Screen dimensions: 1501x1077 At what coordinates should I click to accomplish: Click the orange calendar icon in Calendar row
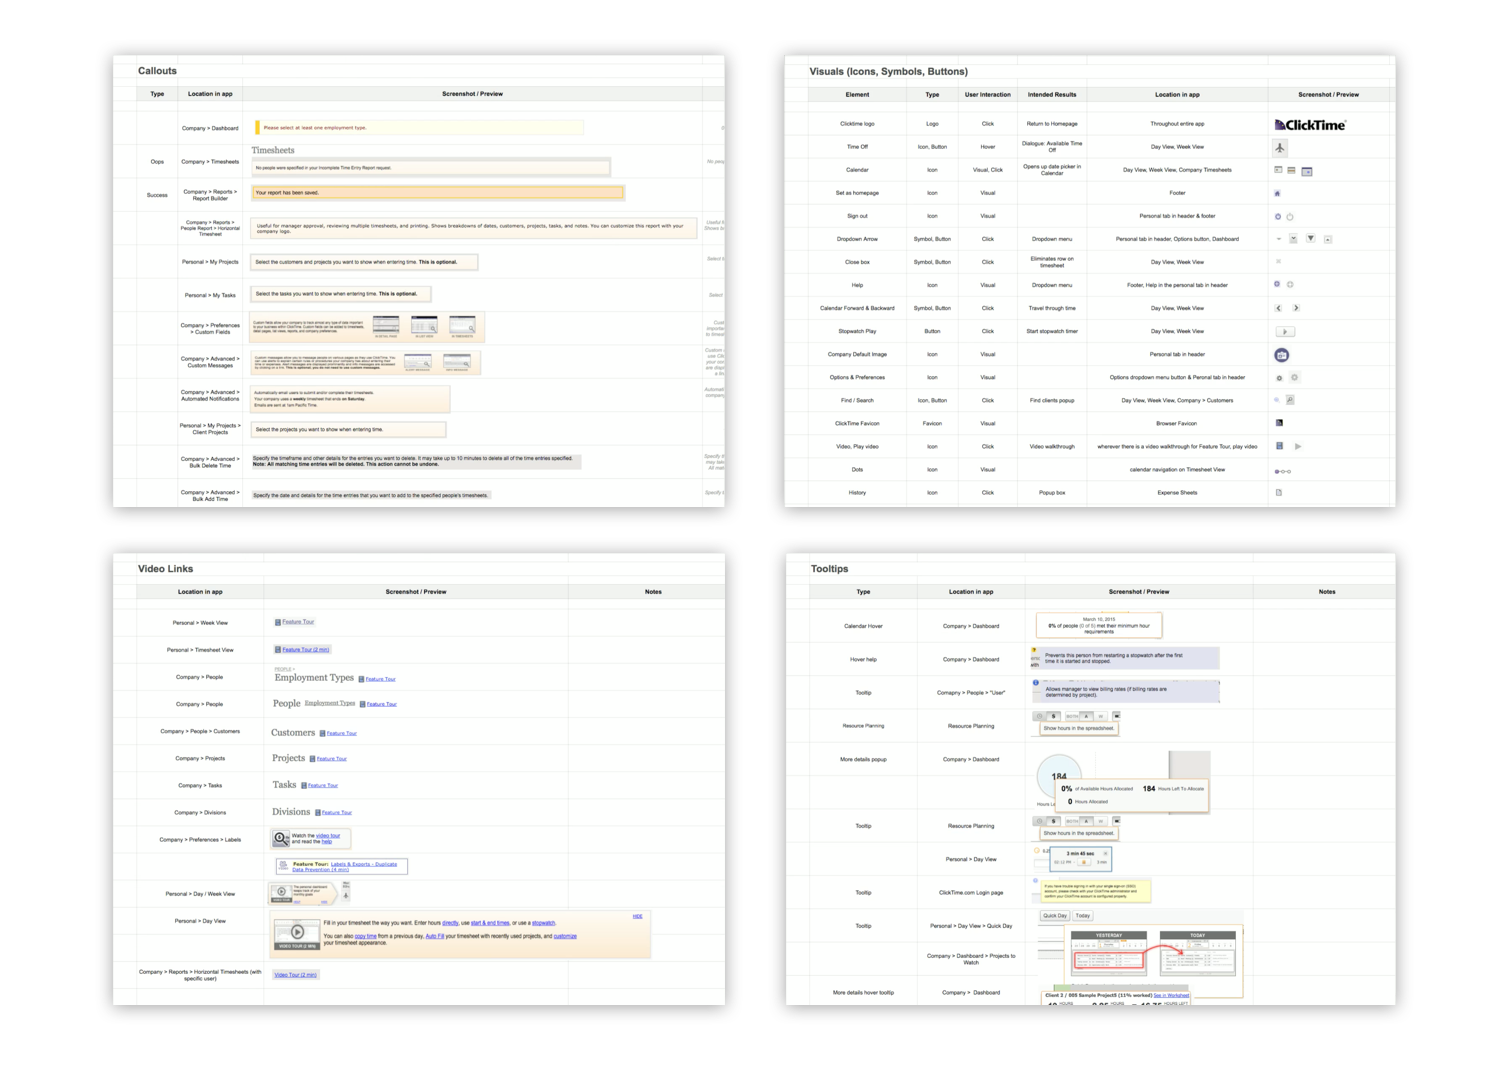click(1291, 170)
